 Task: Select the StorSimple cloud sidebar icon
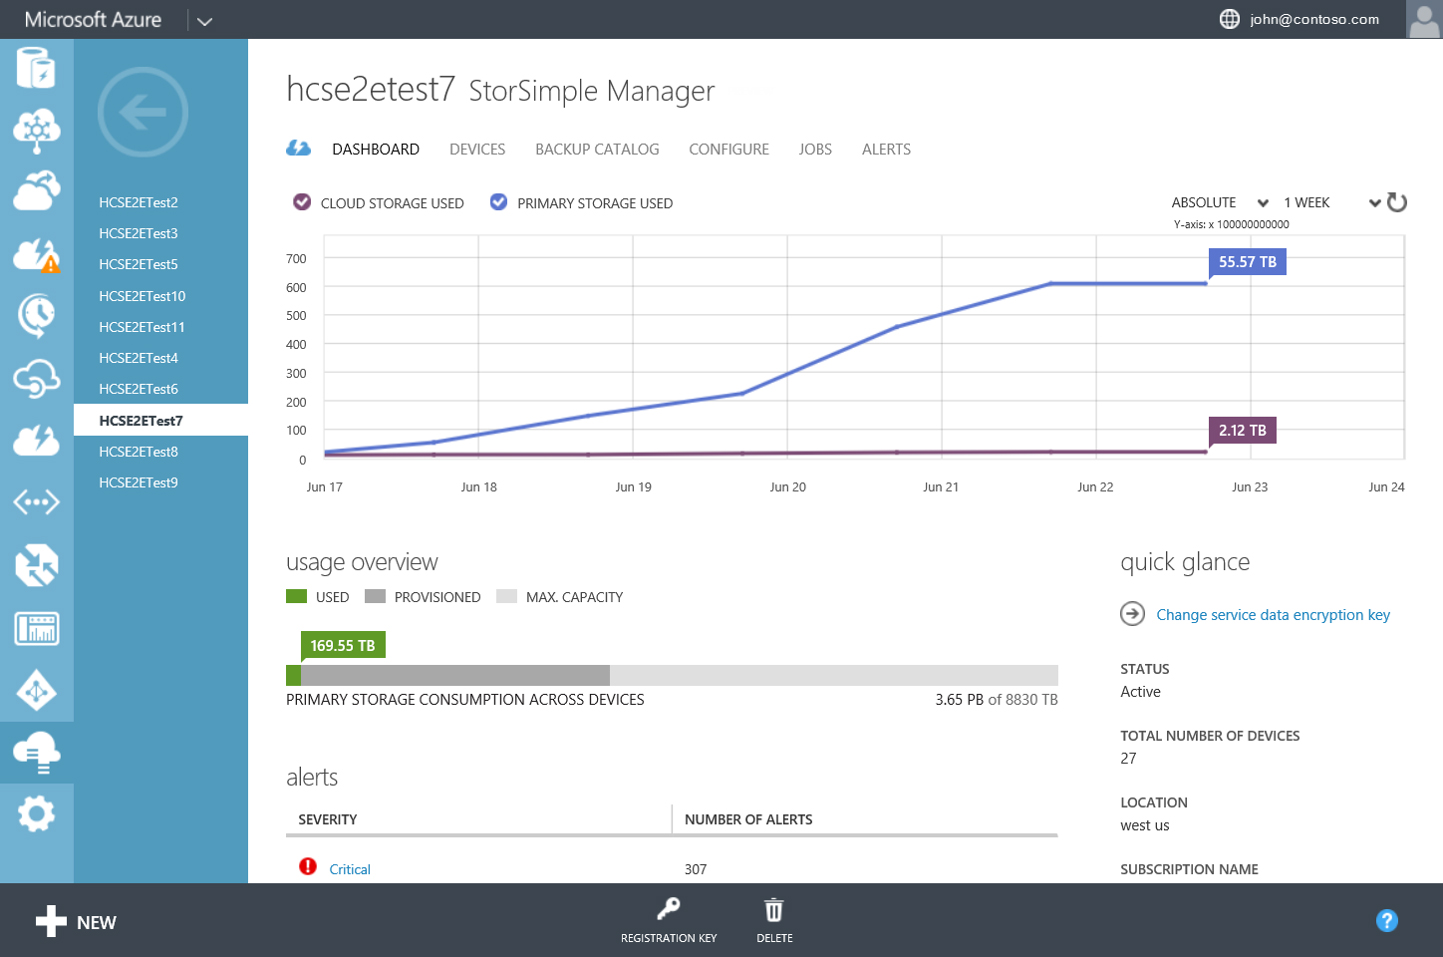tap(37, 752)
